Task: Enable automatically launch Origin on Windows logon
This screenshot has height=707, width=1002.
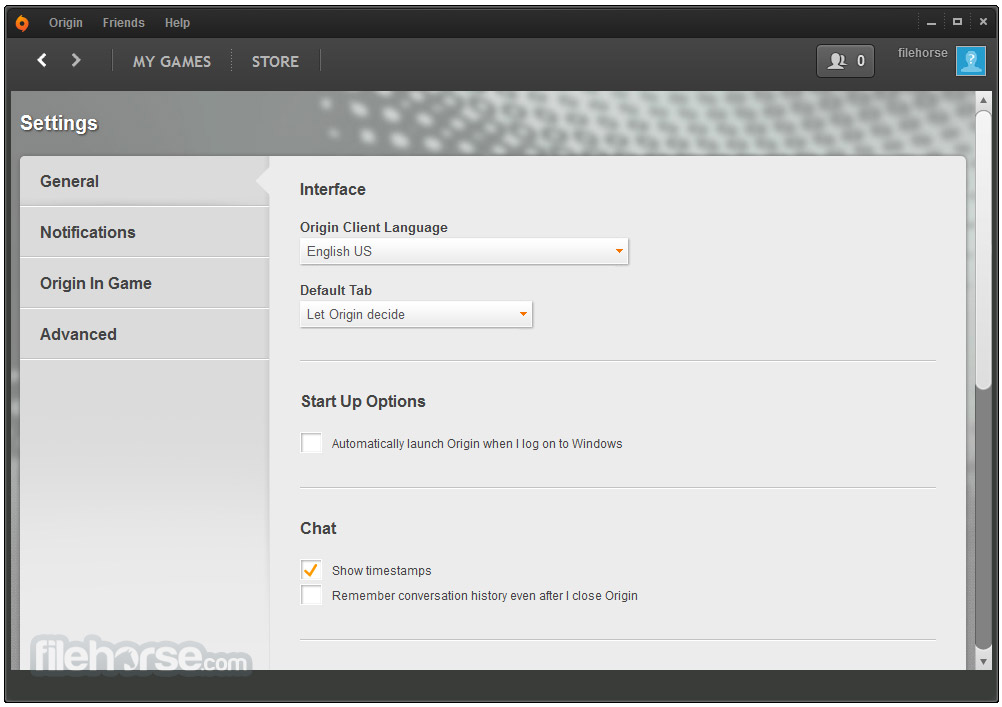Action: (x=311, y=443)
